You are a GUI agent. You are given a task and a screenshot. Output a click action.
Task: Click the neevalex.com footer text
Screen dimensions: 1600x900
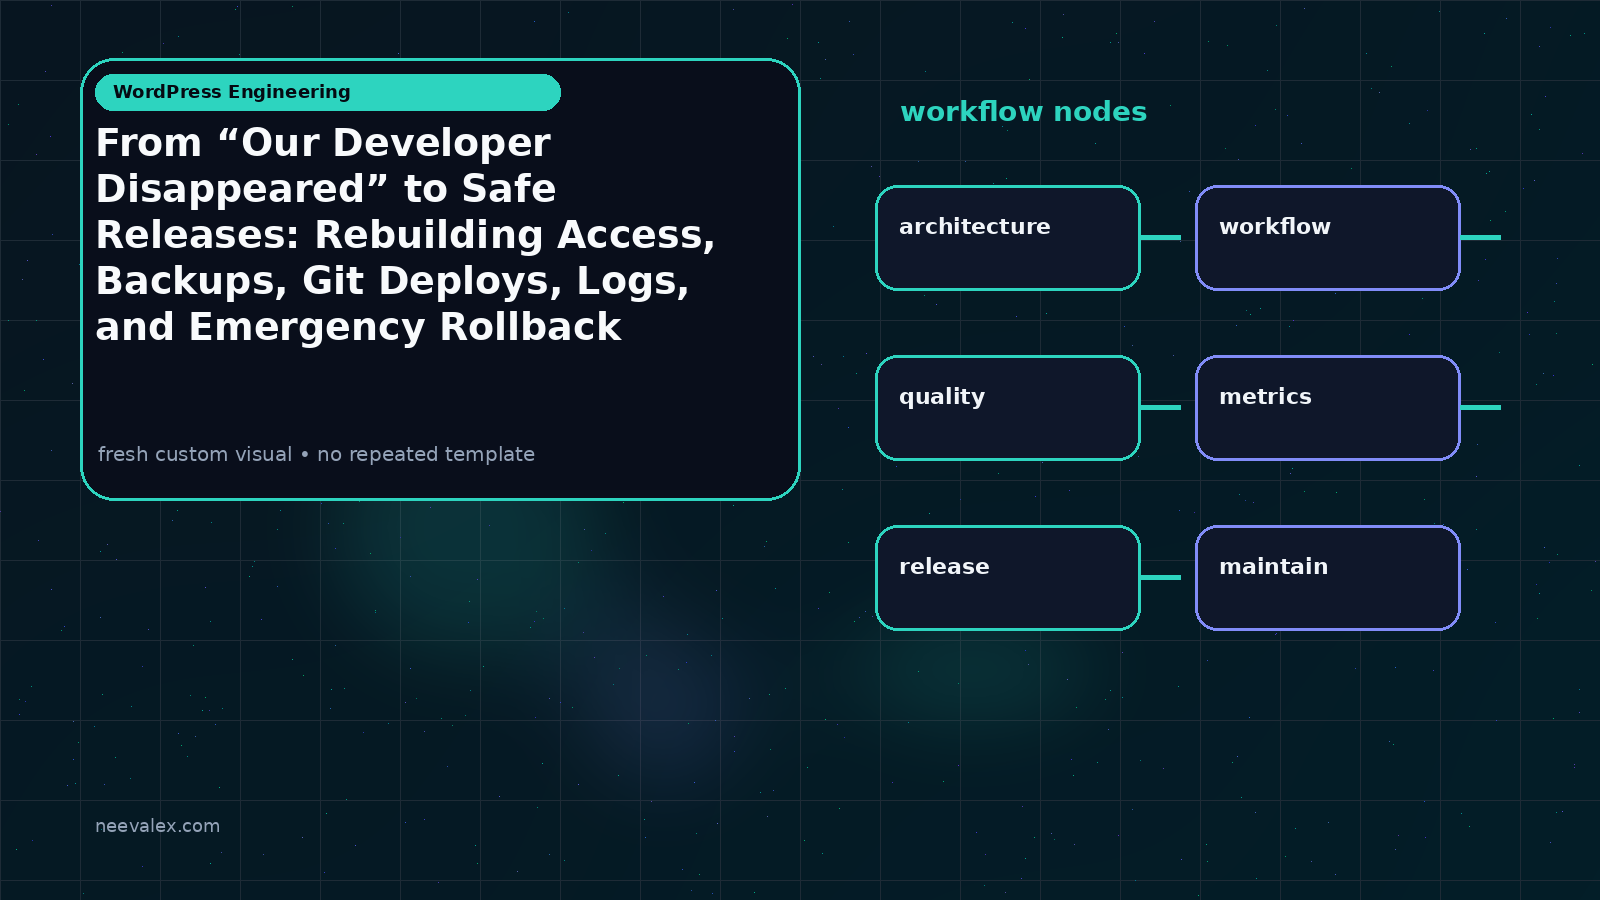coord(157,826)
